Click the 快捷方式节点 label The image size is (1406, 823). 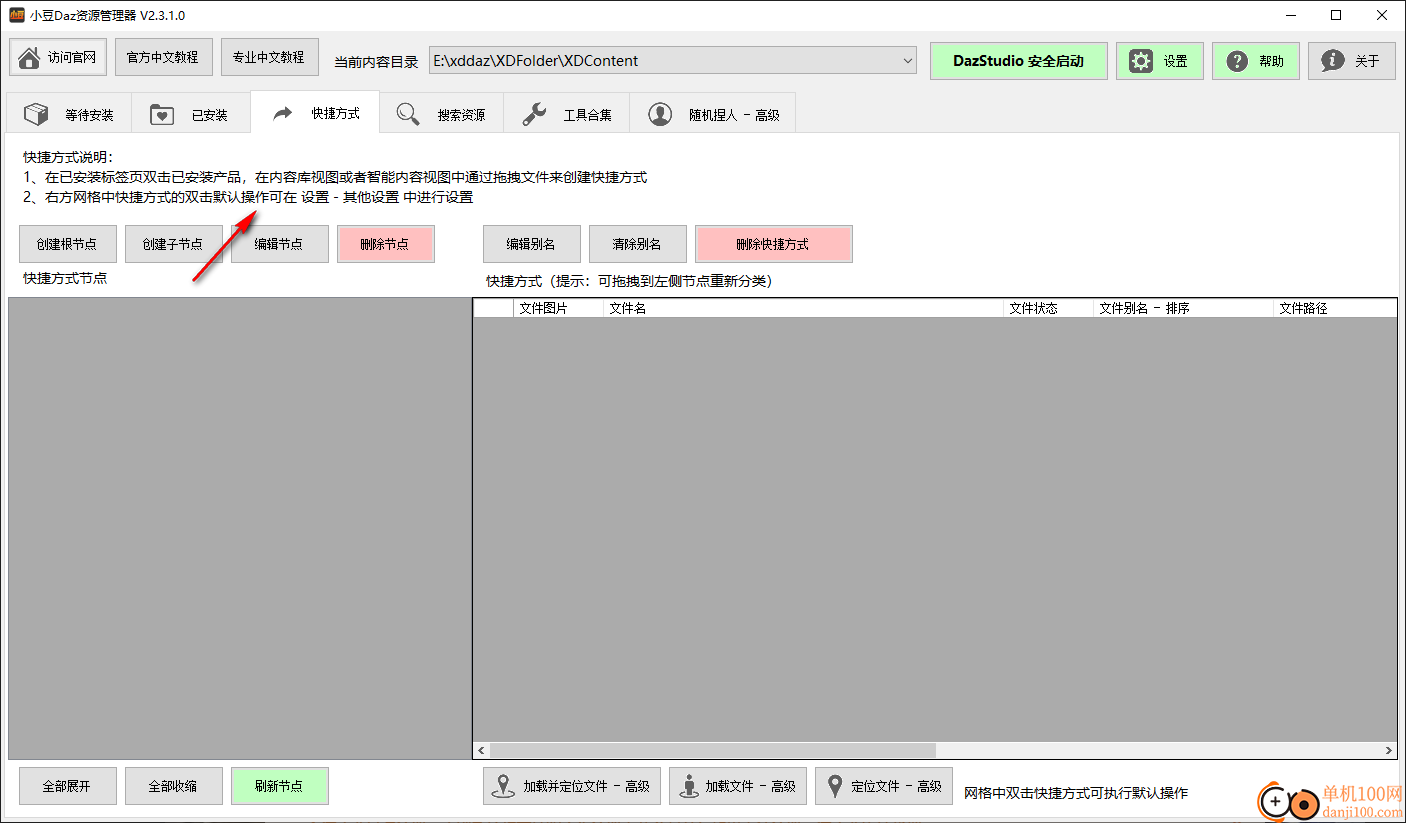click(65, 278)
